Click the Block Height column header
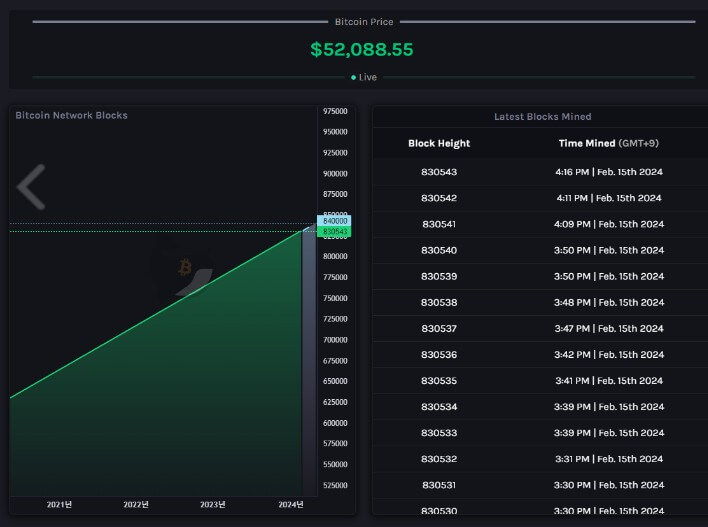Viewport: 708px width, 527px height. (x=439, y=143)
